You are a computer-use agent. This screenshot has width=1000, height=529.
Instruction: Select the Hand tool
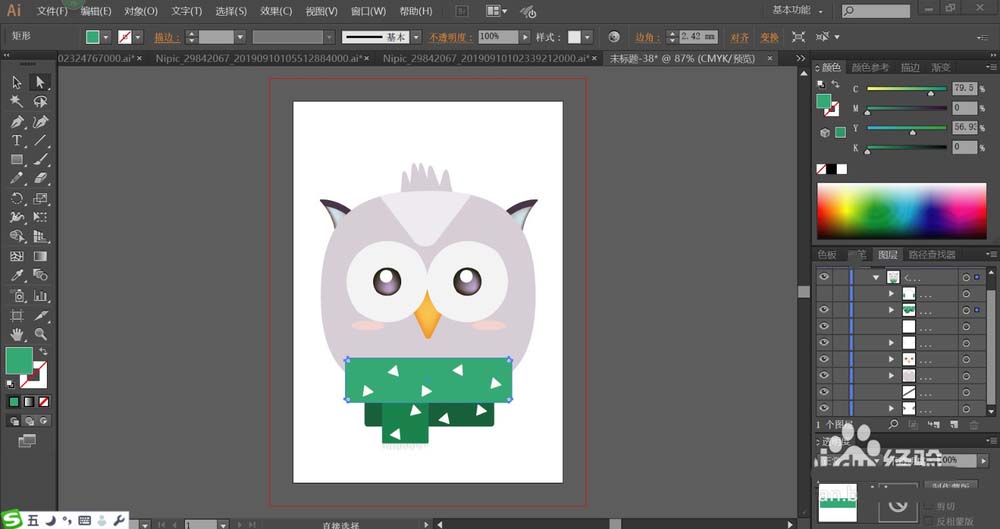17,334
